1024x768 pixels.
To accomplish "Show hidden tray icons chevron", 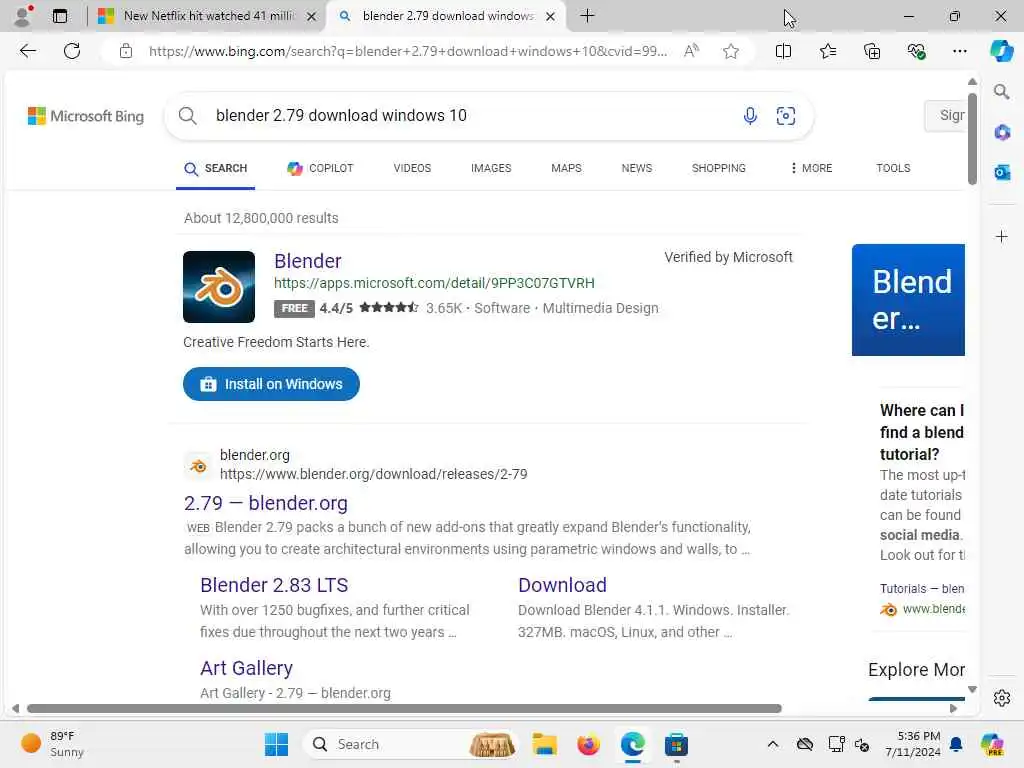I will tap(772, 744).
